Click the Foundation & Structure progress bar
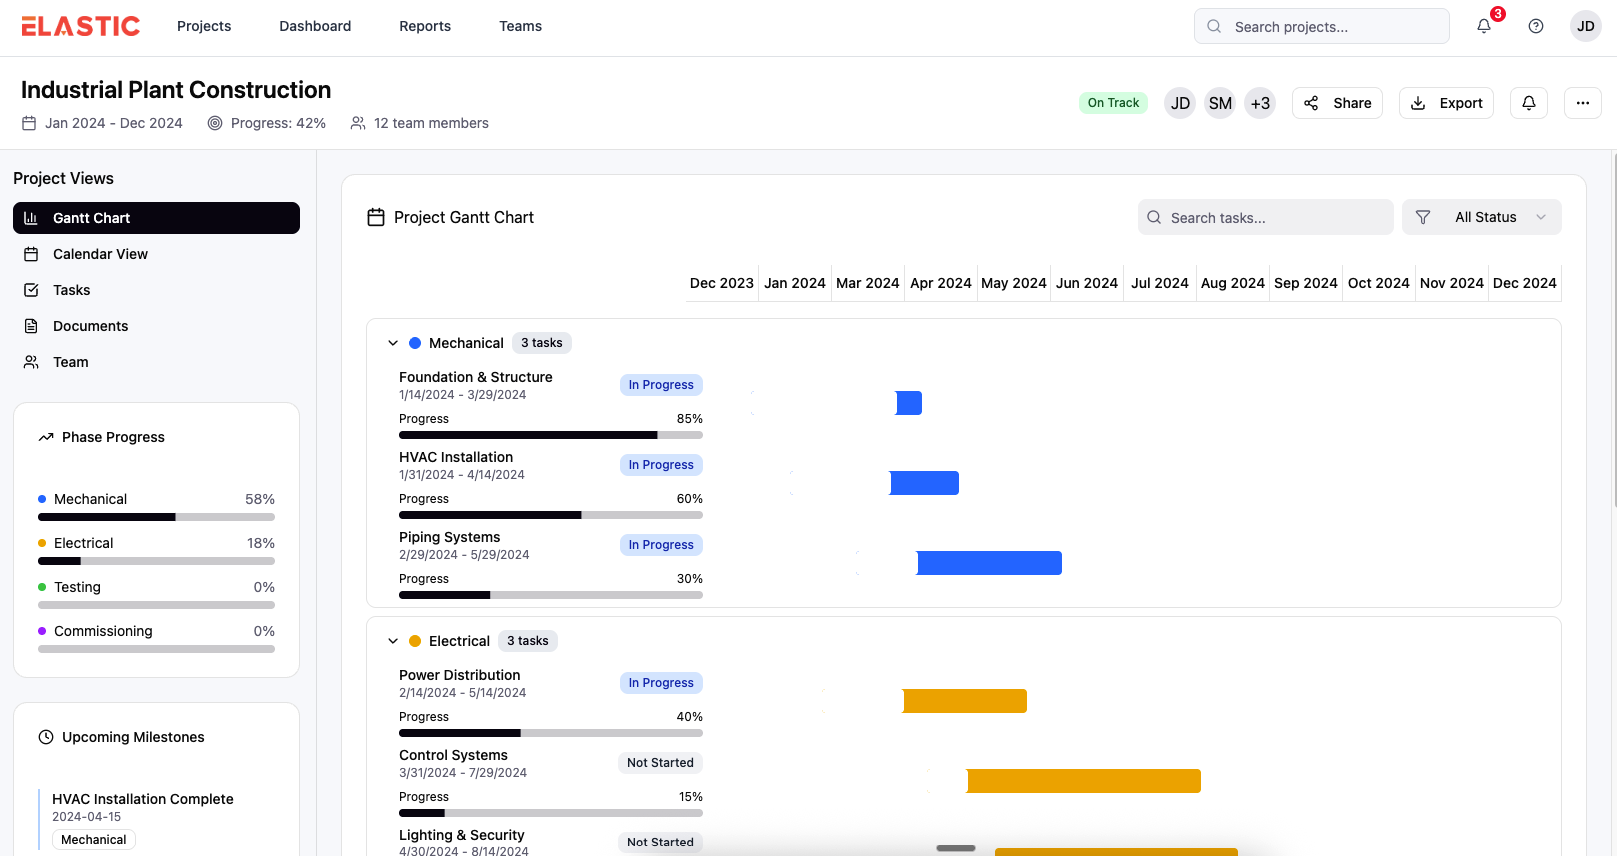The height and width of the screenshot is (856, 1617). [x=550, y=435]
